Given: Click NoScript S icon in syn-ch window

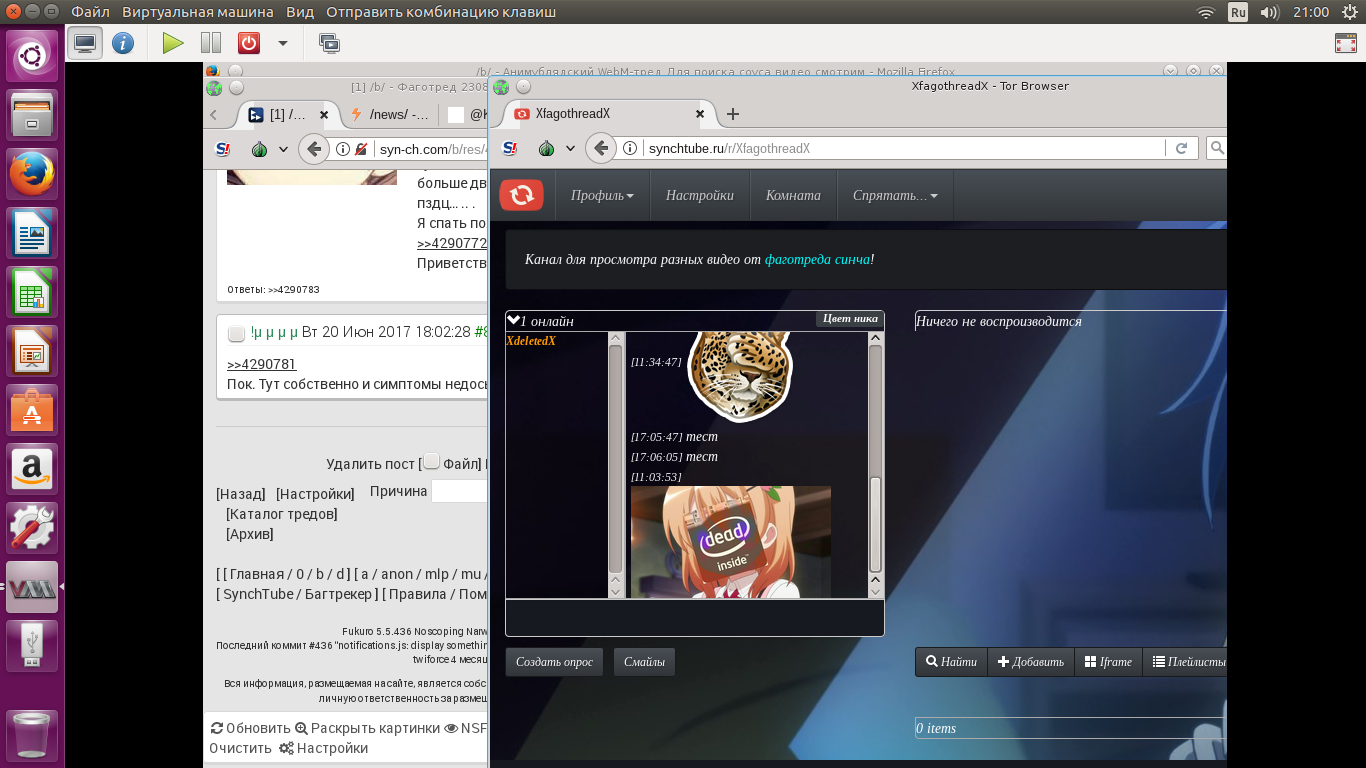Looking at the screenshot, I should point(223,149).
